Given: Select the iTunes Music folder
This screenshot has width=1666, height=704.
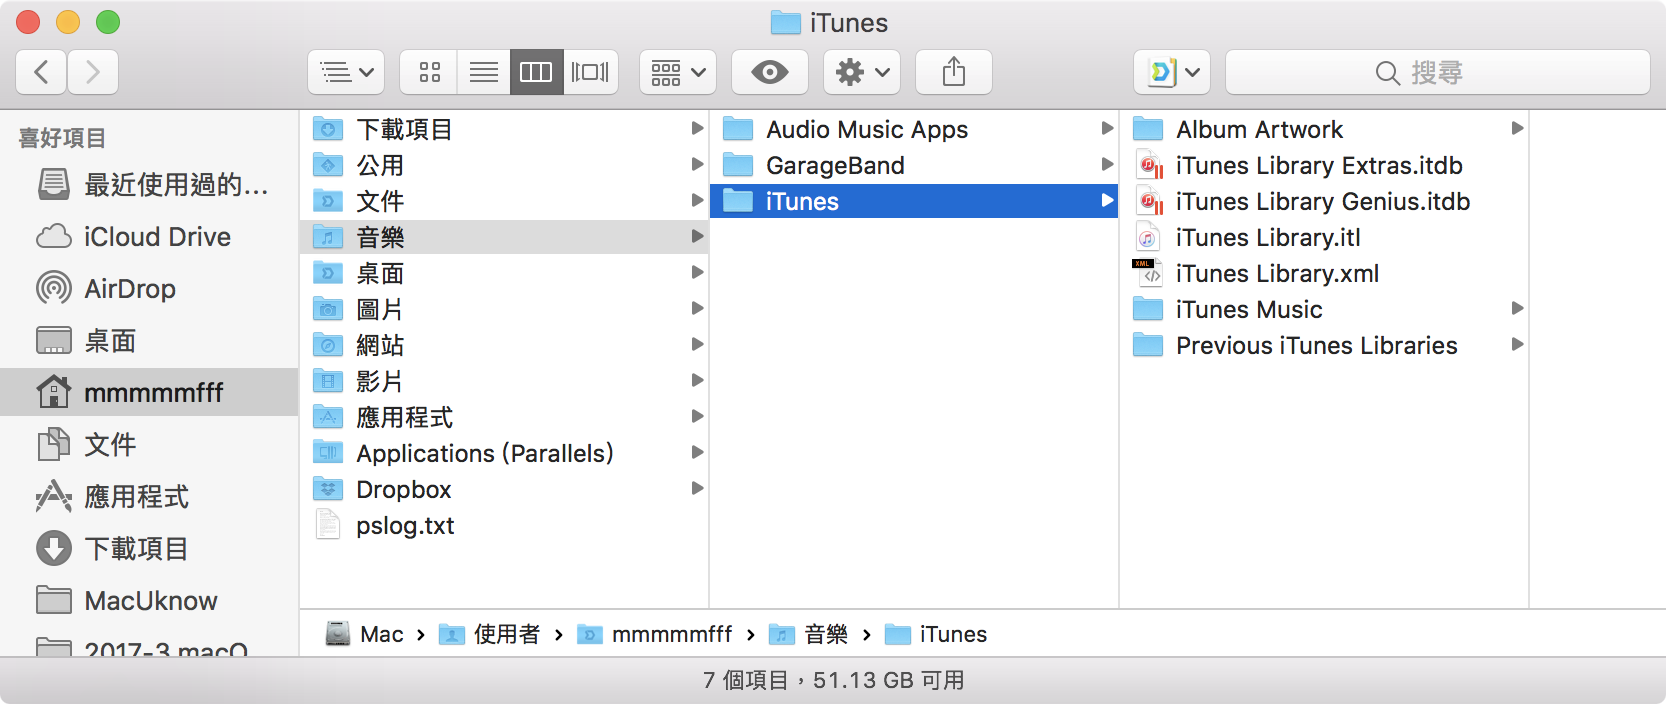Looking at the screenshot, I should (1324, 309).
